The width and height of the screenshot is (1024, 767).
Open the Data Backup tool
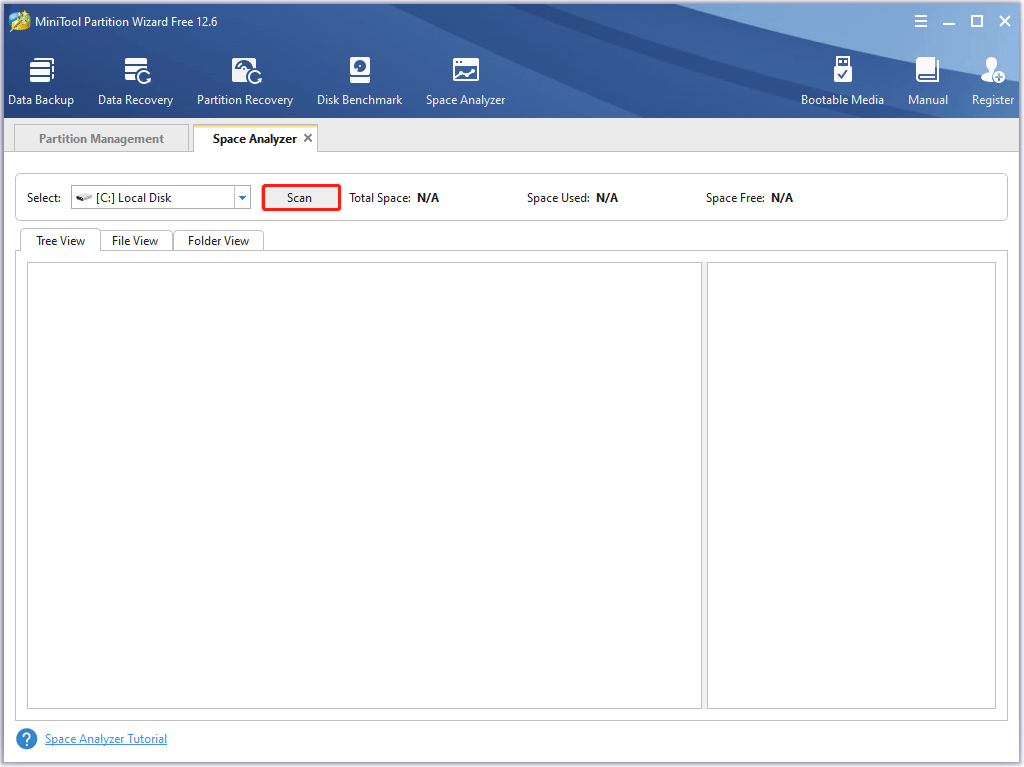pyautogui.click(x=41, y=82)
